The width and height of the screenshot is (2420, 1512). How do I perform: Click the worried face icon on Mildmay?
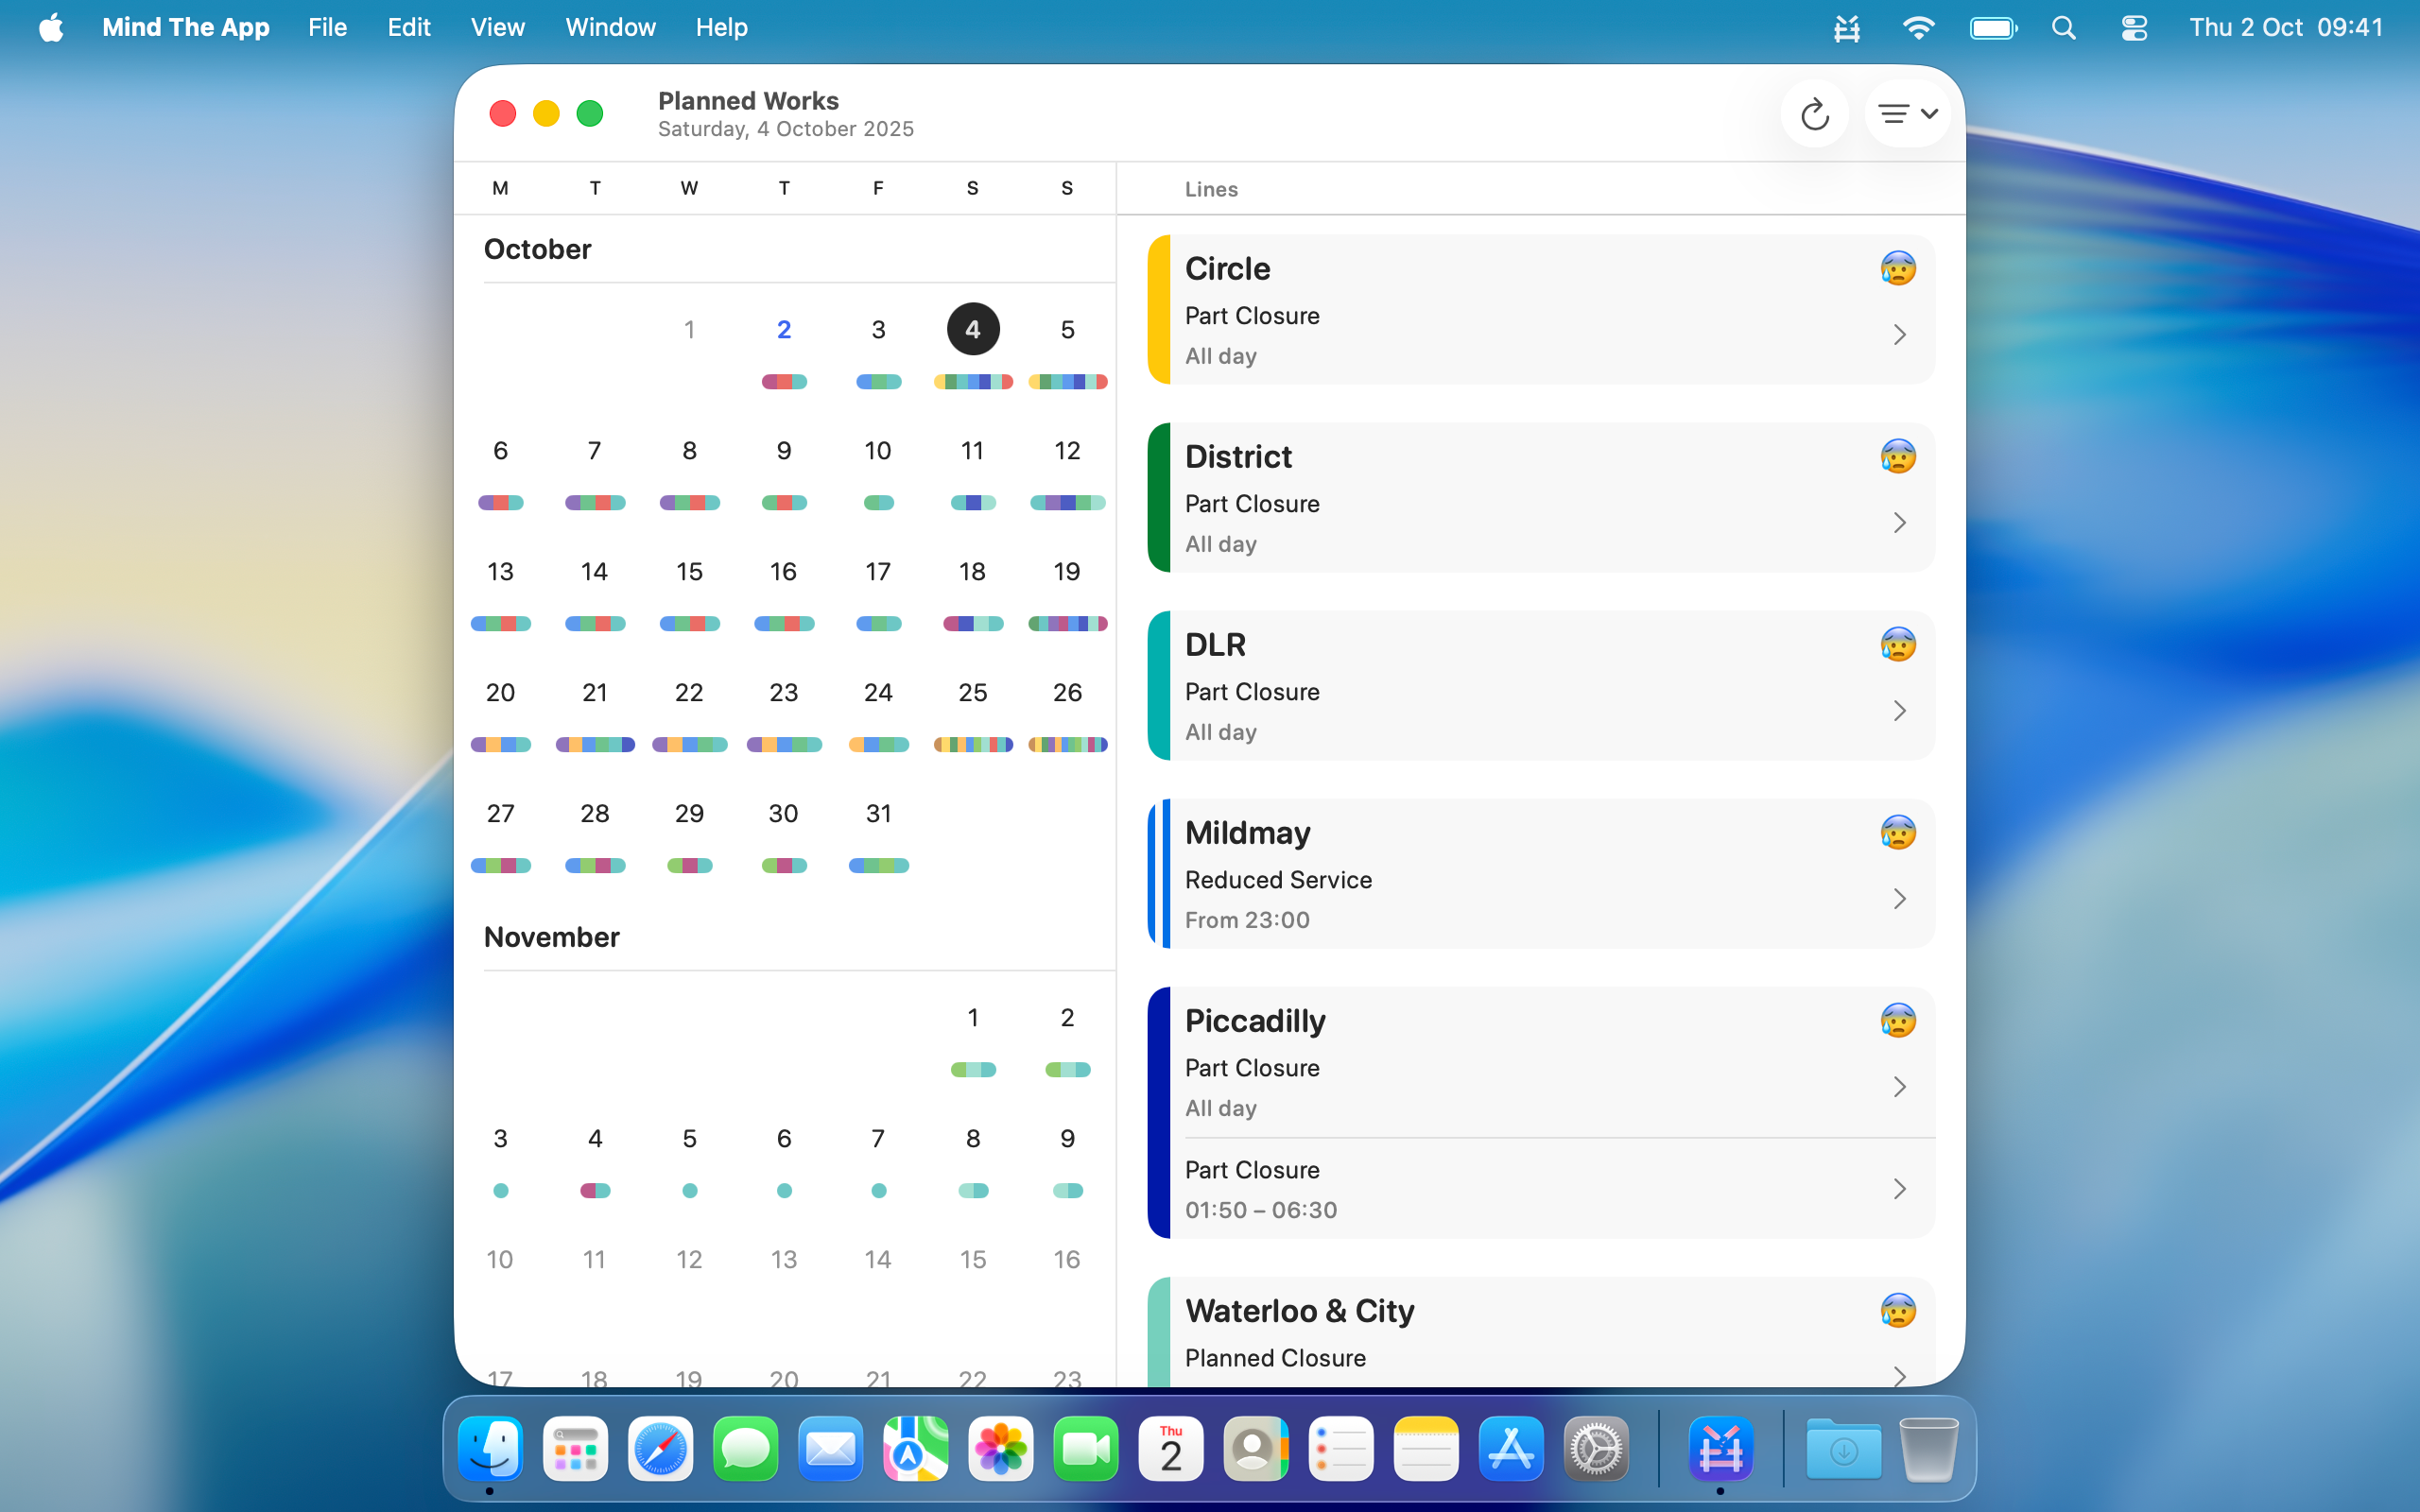(1897, 832)
